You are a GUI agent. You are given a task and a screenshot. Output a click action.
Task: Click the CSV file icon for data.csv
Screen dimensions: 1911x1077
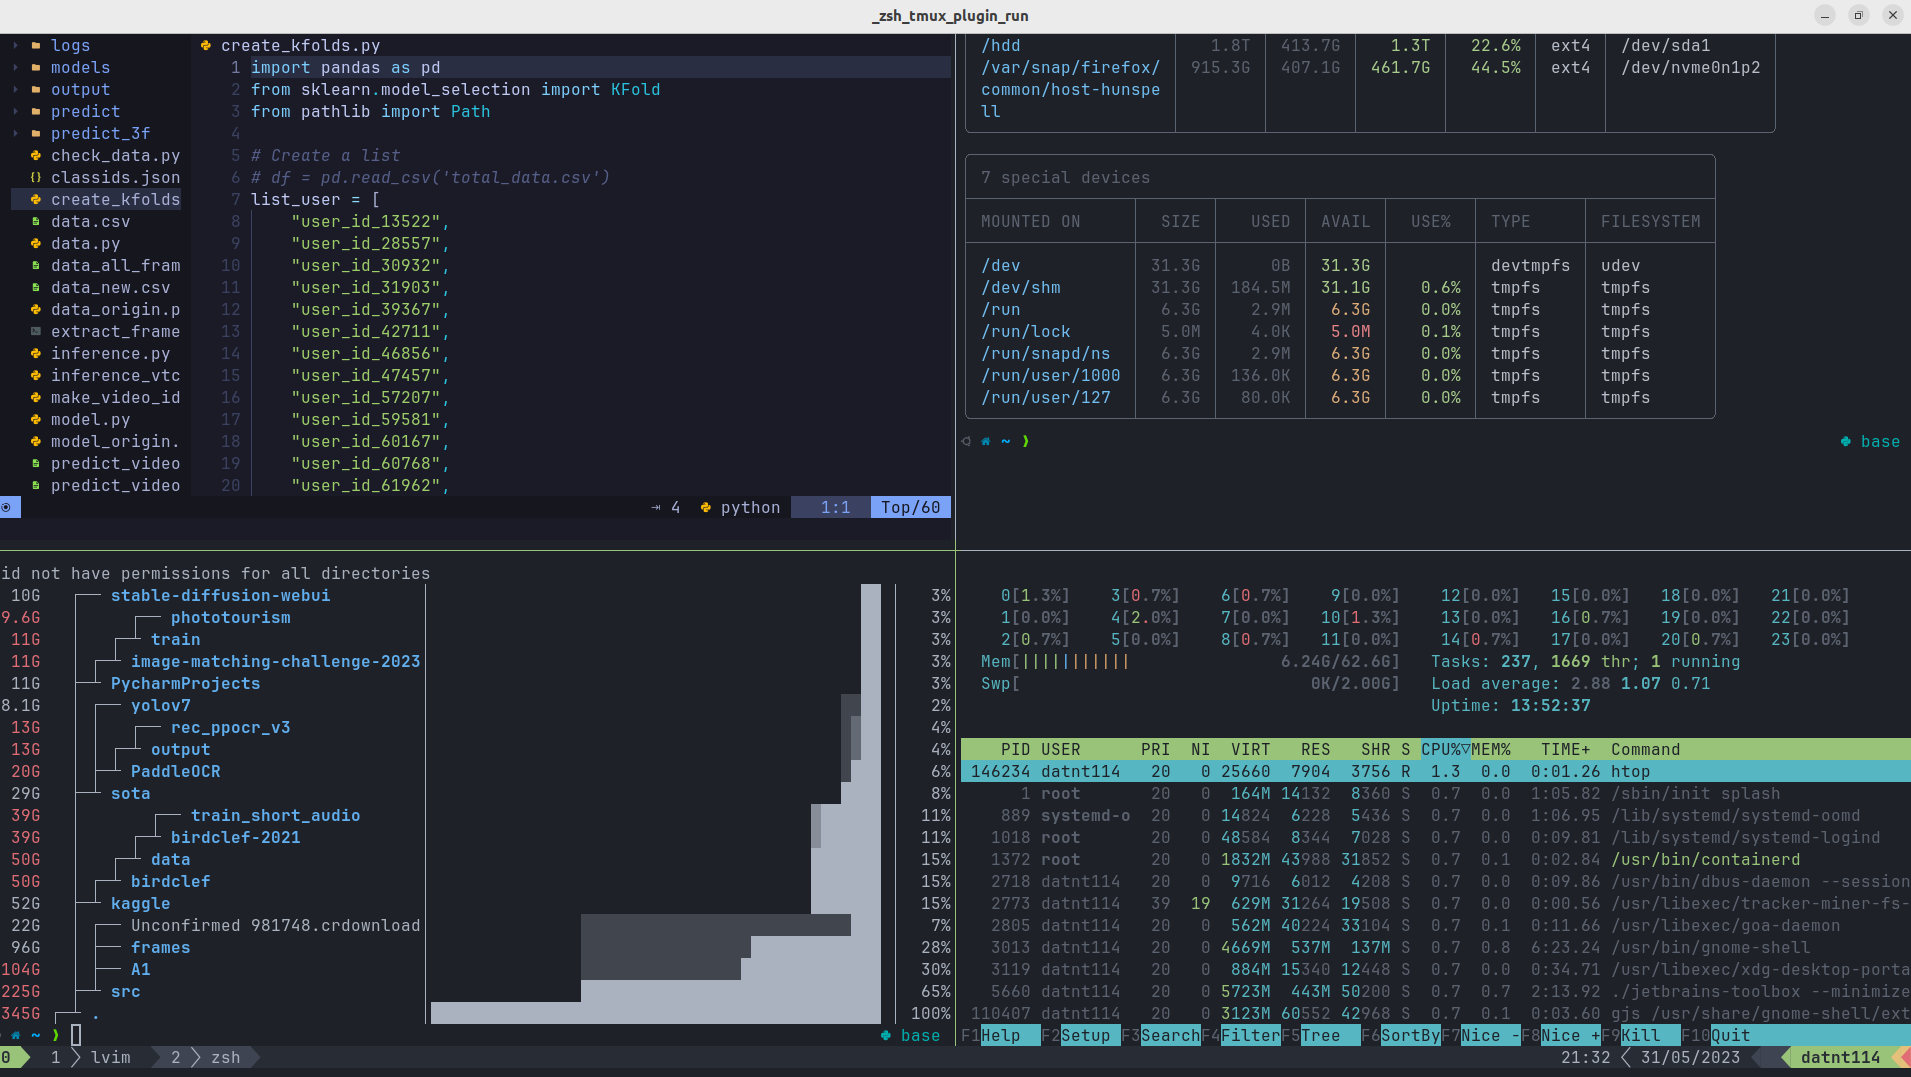pyautogui.click(x=35, y=221)
